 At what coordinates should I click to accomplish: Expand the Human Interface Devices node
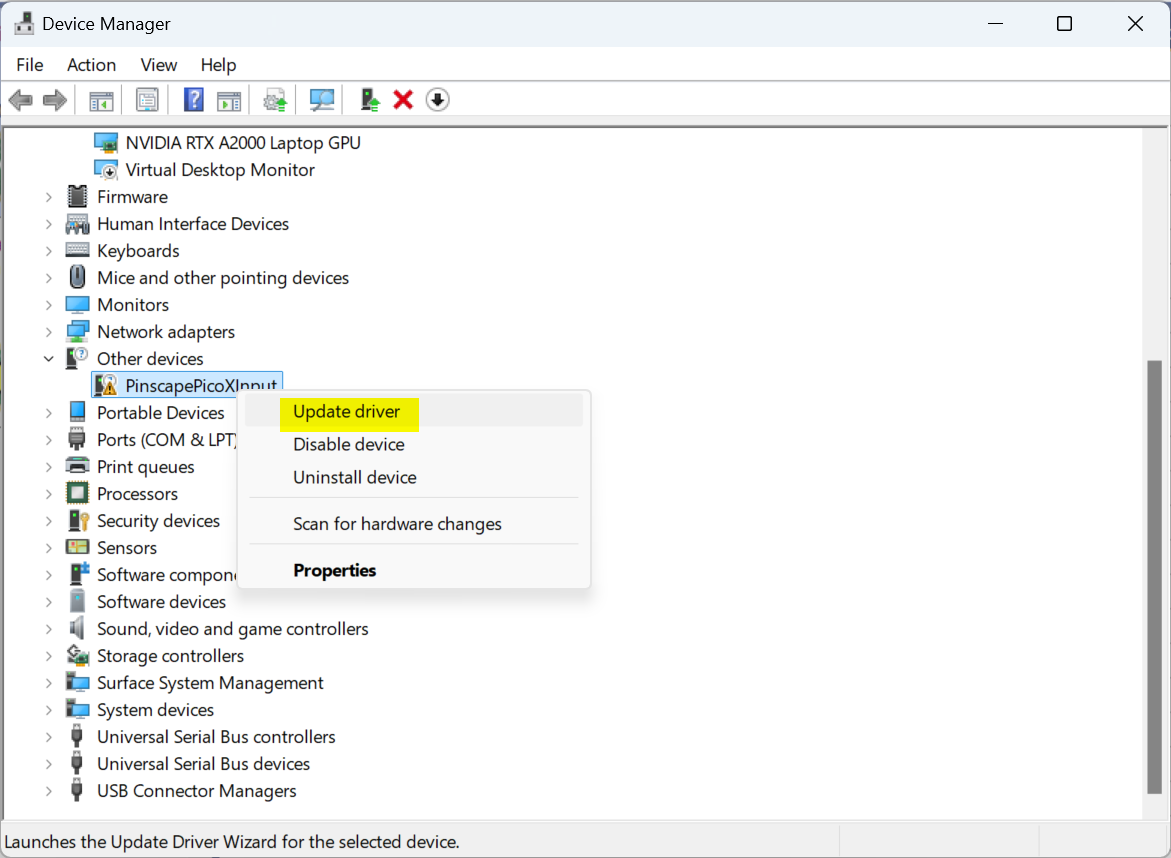pyautogui.click(x=49, y=224)
